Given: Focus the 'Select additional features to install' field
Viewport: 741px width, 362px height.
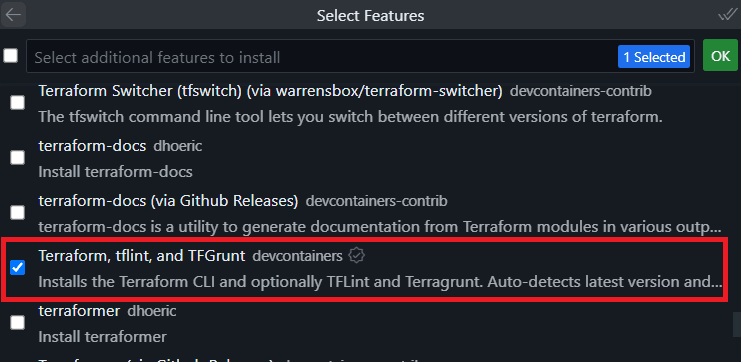Looking at the screenshot, I should [x=321, y=57].
